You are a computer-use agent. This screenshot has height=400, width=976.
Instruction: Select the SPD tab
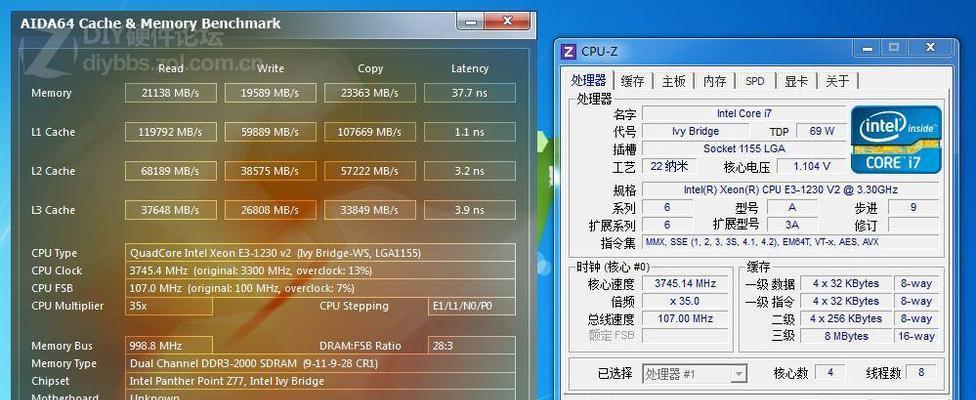point(754,81)
